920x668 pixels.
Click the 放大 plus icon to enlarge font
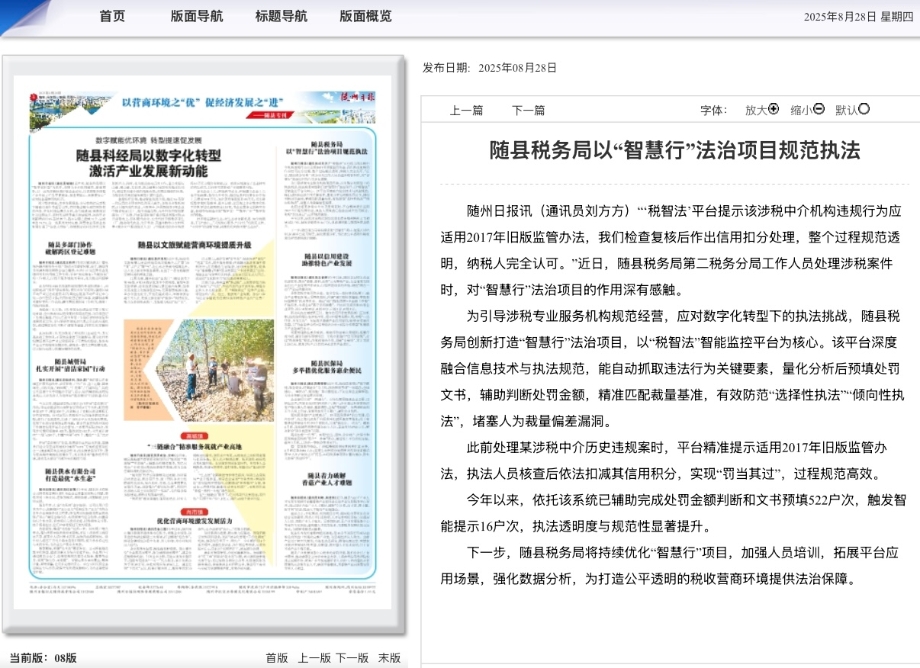coord(774,109)
